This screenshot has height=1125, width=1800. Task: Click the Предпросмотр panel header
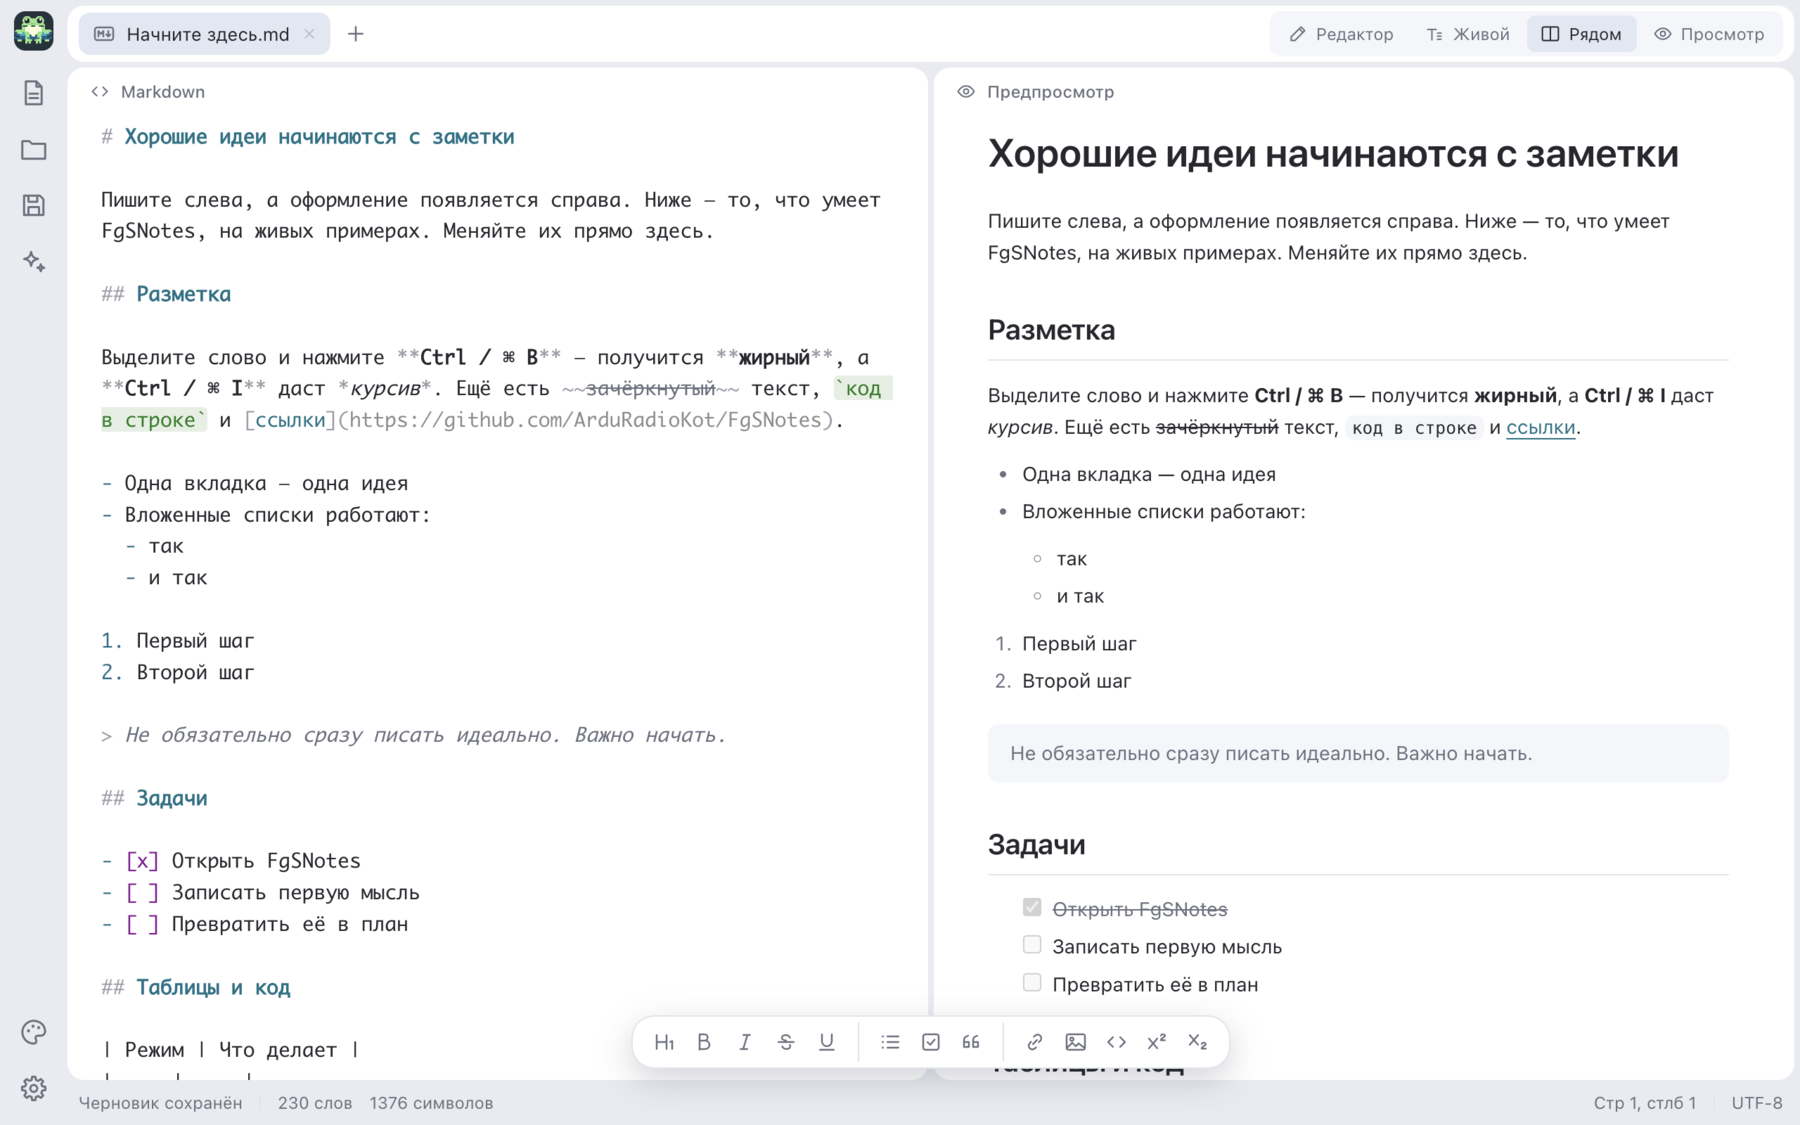coord(1036,92)
